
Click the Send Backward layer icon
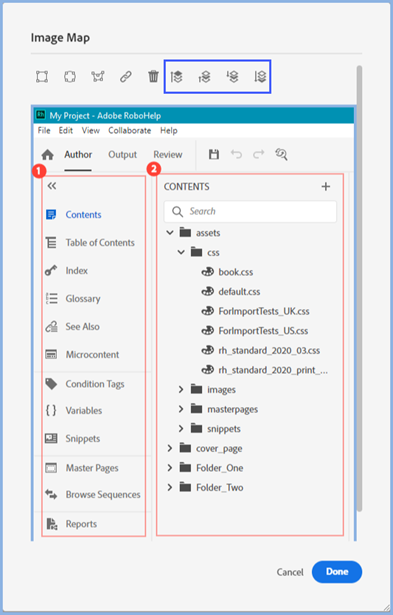pyautogui.click(x=232, y=76)
